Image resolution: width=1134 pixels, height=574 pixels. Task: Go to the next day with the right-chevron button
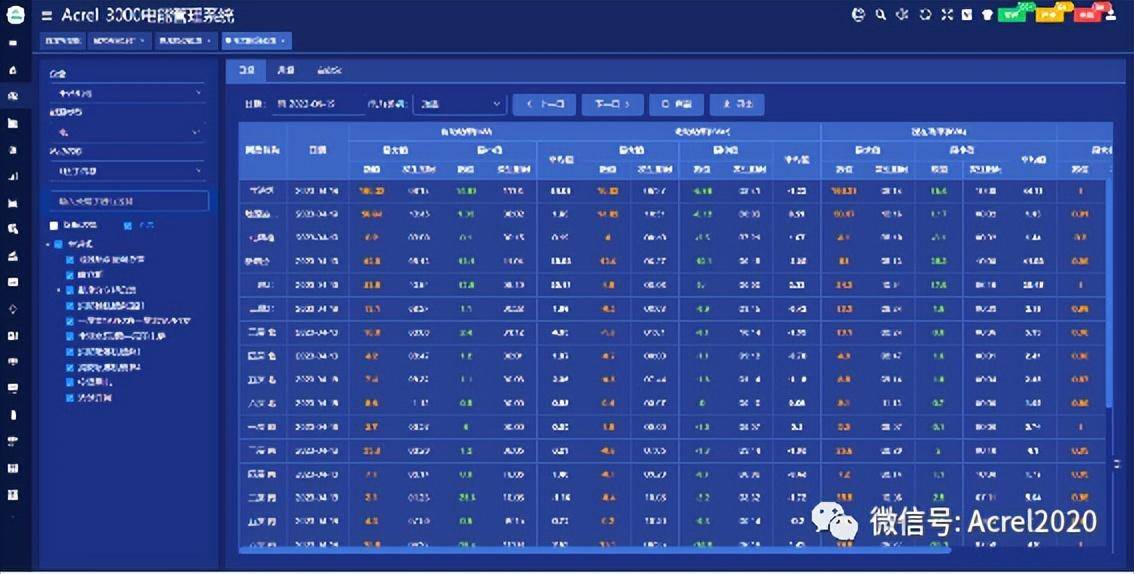(x=613, y=104)
